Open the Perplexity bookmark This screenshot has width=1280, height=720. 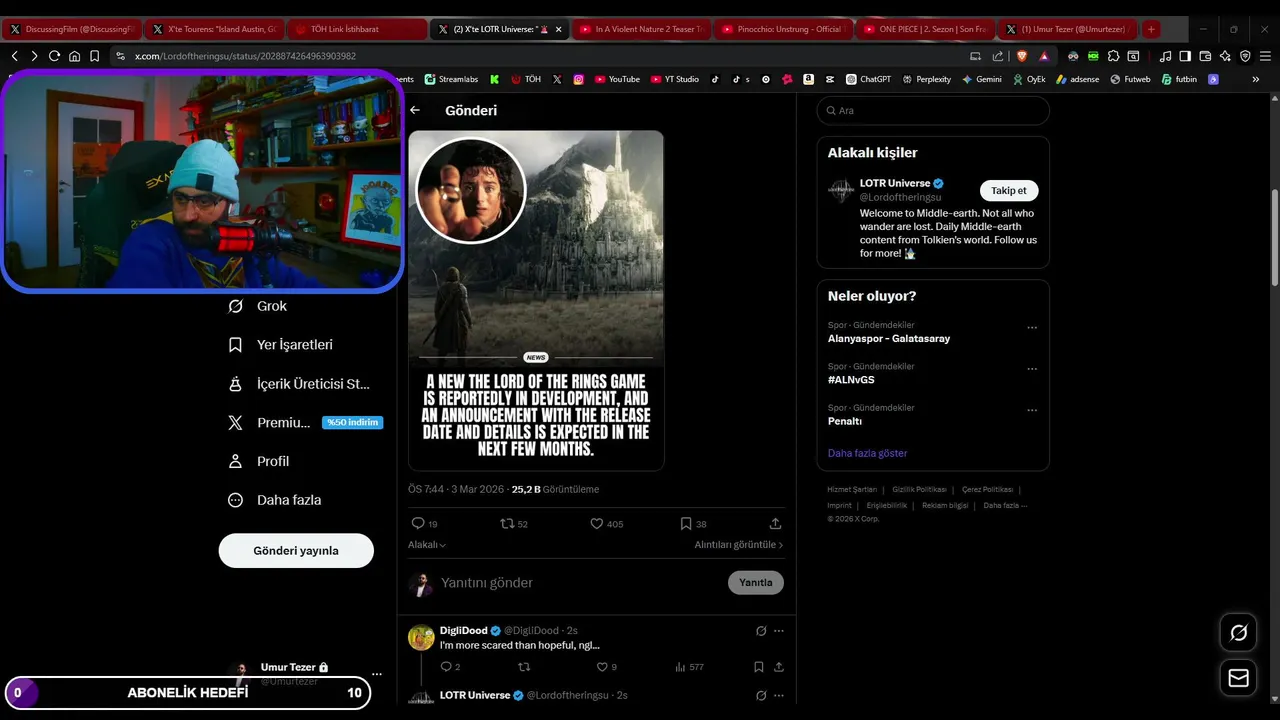pos(926,79)
